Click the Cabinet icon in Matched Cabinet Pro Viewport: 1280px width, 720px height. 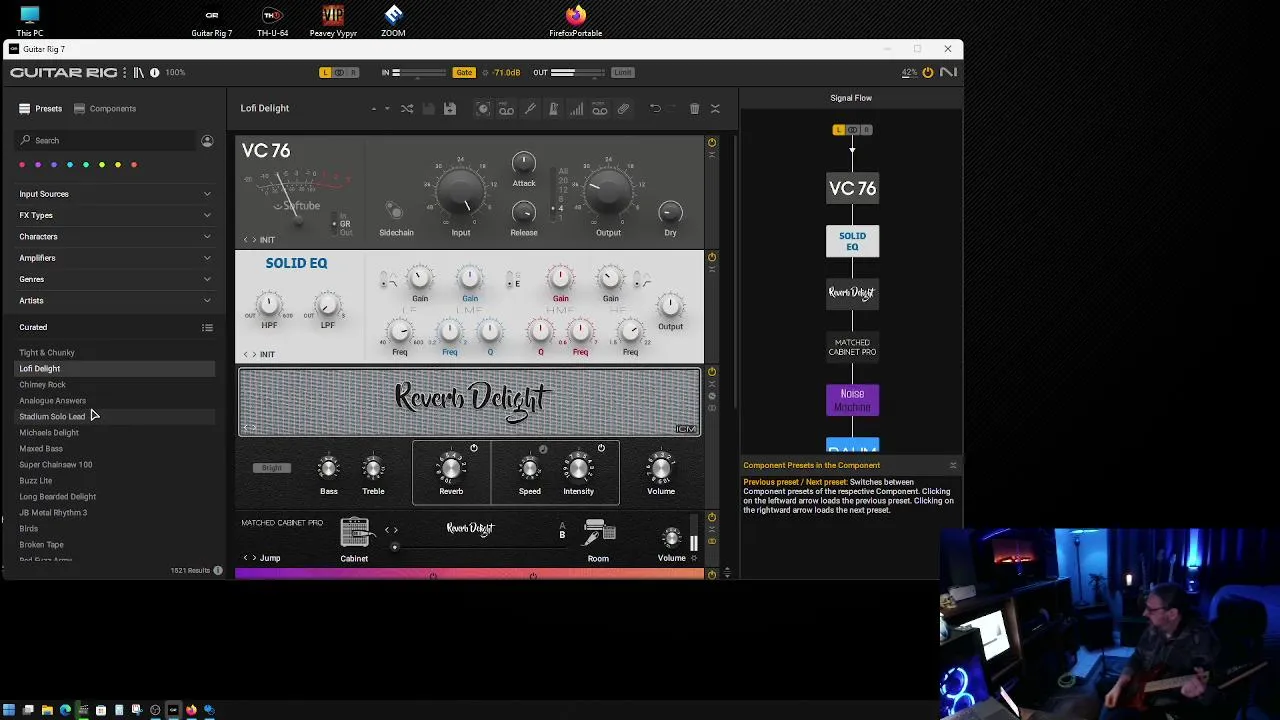354,532
